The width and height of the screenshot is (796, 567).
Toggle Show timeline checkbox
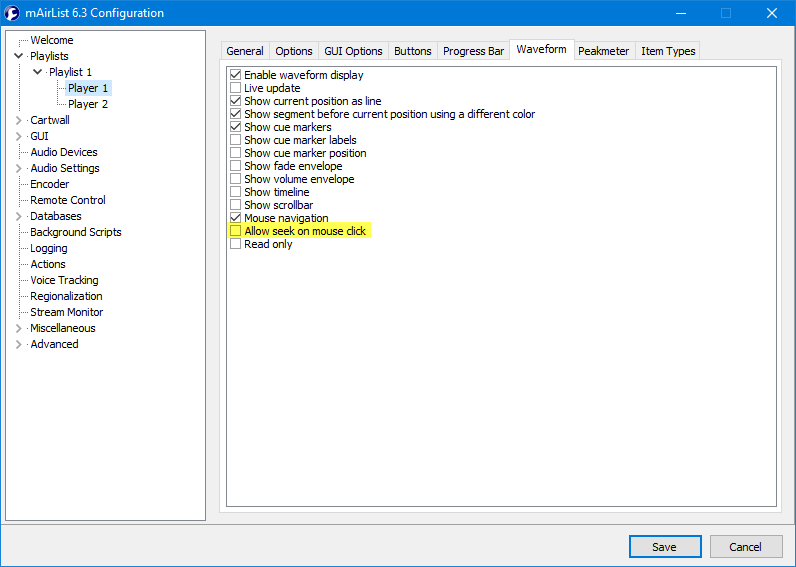(x=236, y=192)
